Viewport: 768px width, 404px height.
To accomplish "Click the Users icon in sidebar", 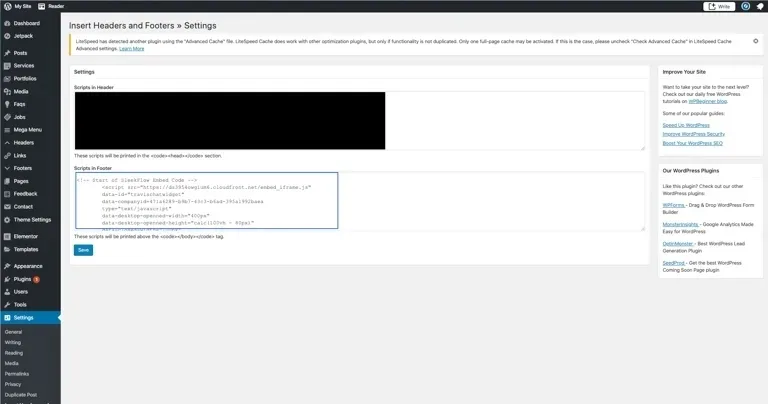I will point(7,292).
